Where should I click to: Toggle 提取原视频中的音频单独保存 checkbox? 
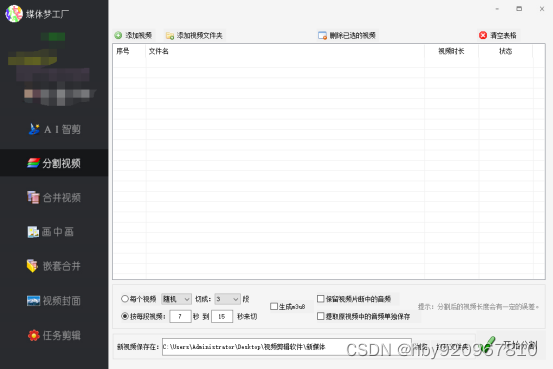(x=321, y=316)
